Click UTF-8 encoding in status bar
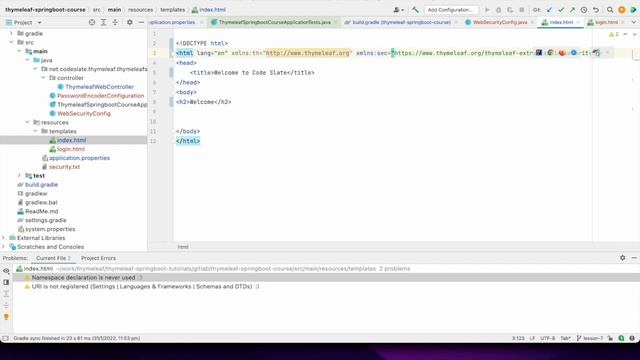This screenshot has height=360, width=640. click(x=547, y=338)
